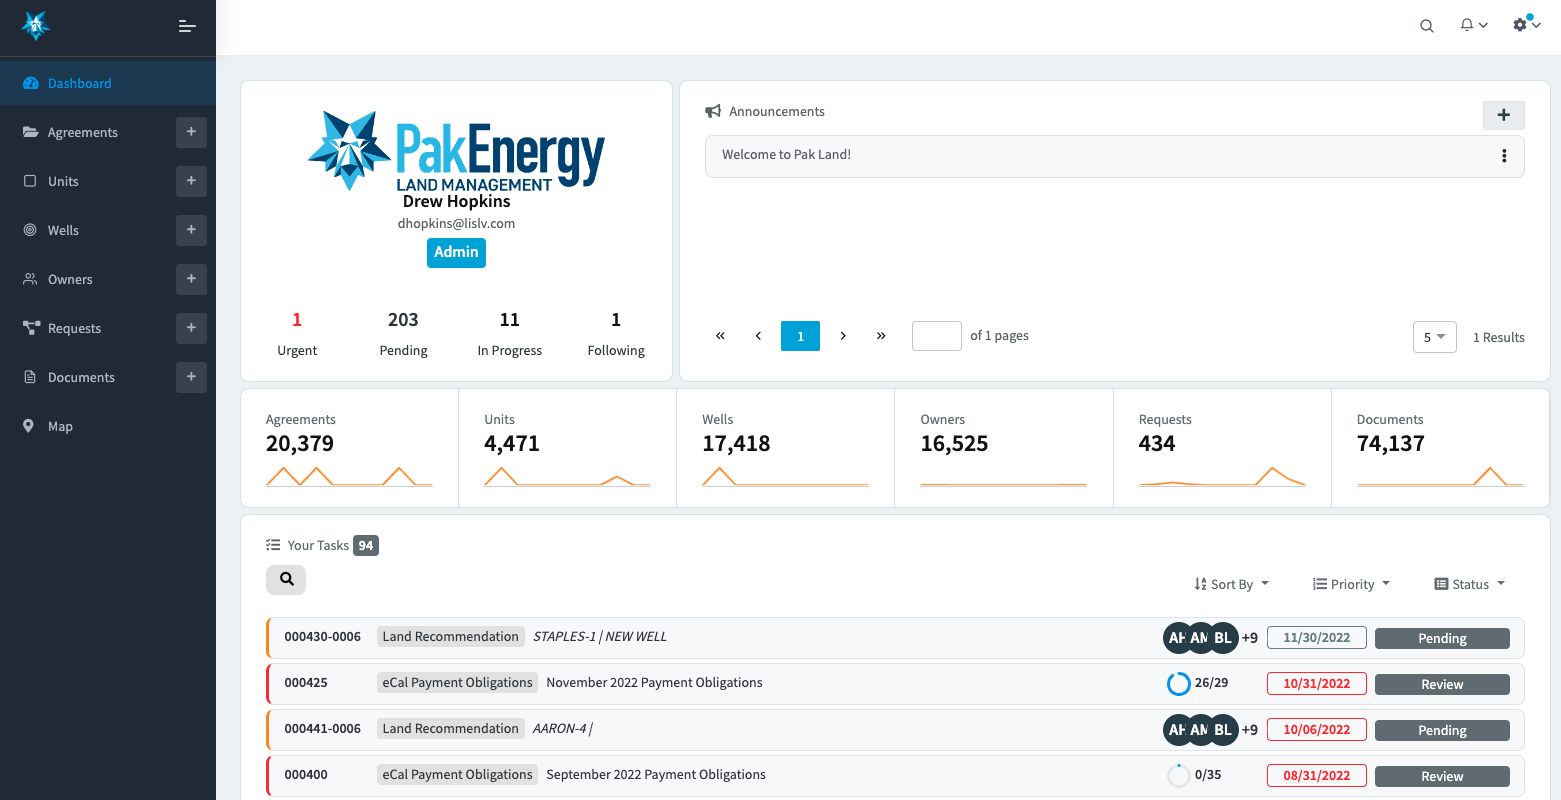Open the Status filter dropdown
This screenshot has width=1561, height=800.
[x=1469, y=584]
